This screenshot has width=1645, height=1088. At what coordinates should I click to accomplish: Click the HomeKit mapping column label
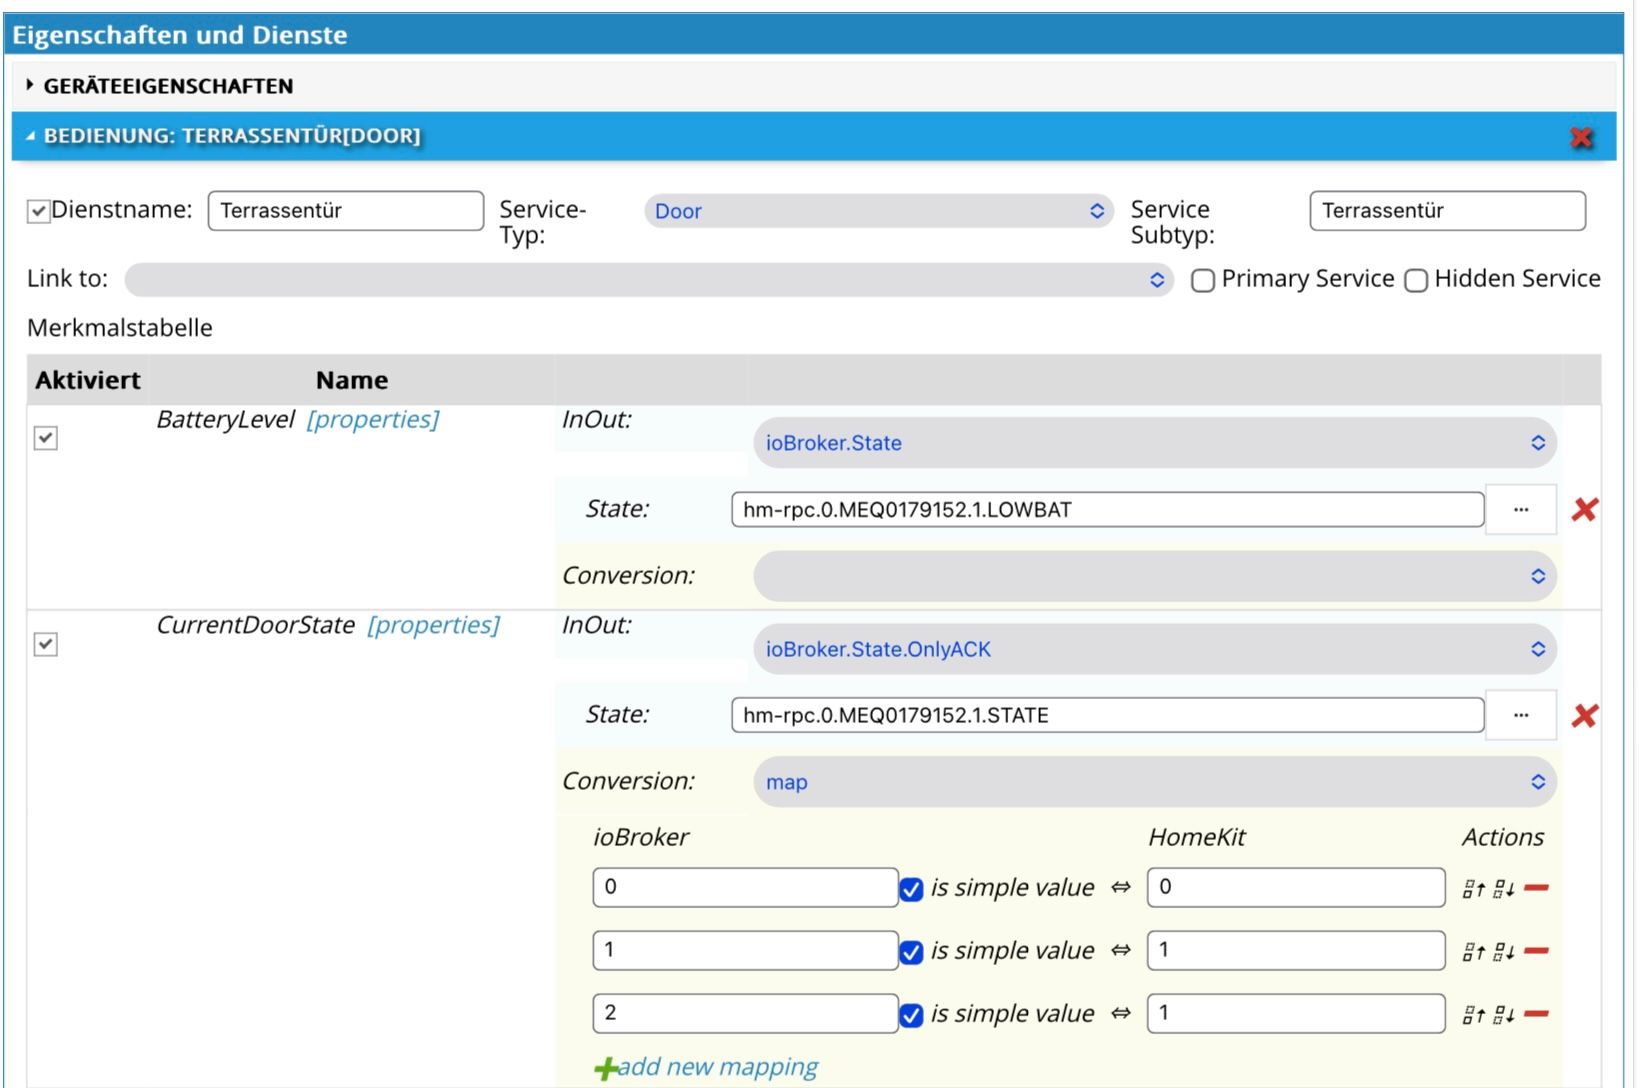[1197, 838]
